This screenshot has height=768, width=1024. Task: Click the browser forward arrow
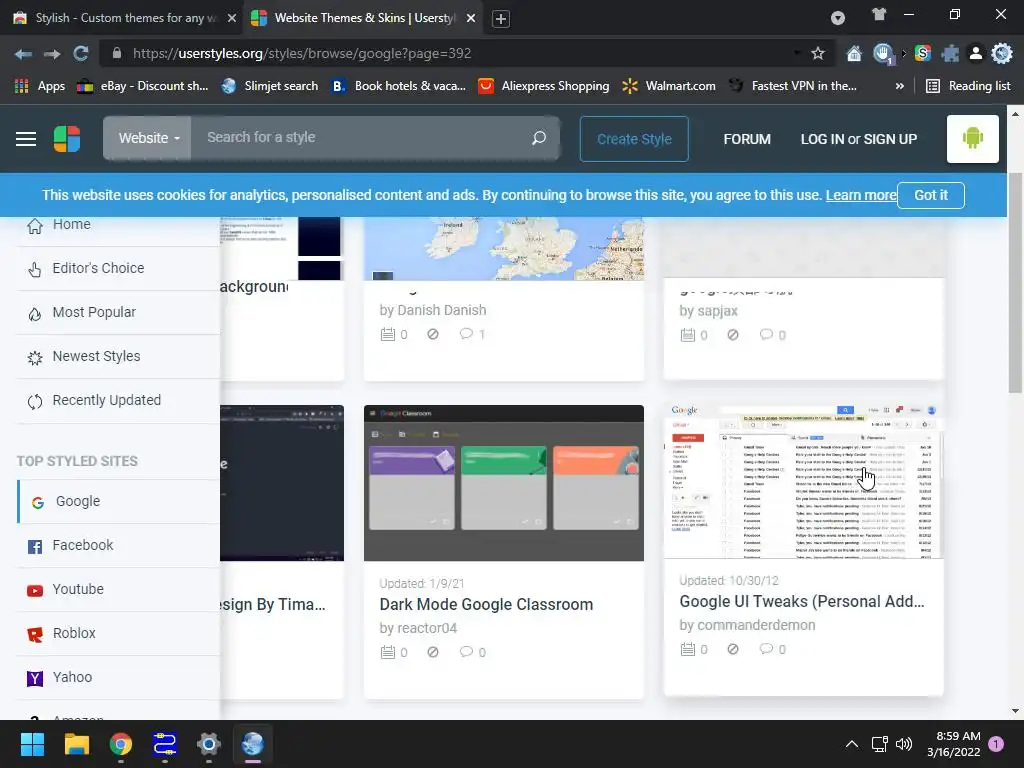52,54
